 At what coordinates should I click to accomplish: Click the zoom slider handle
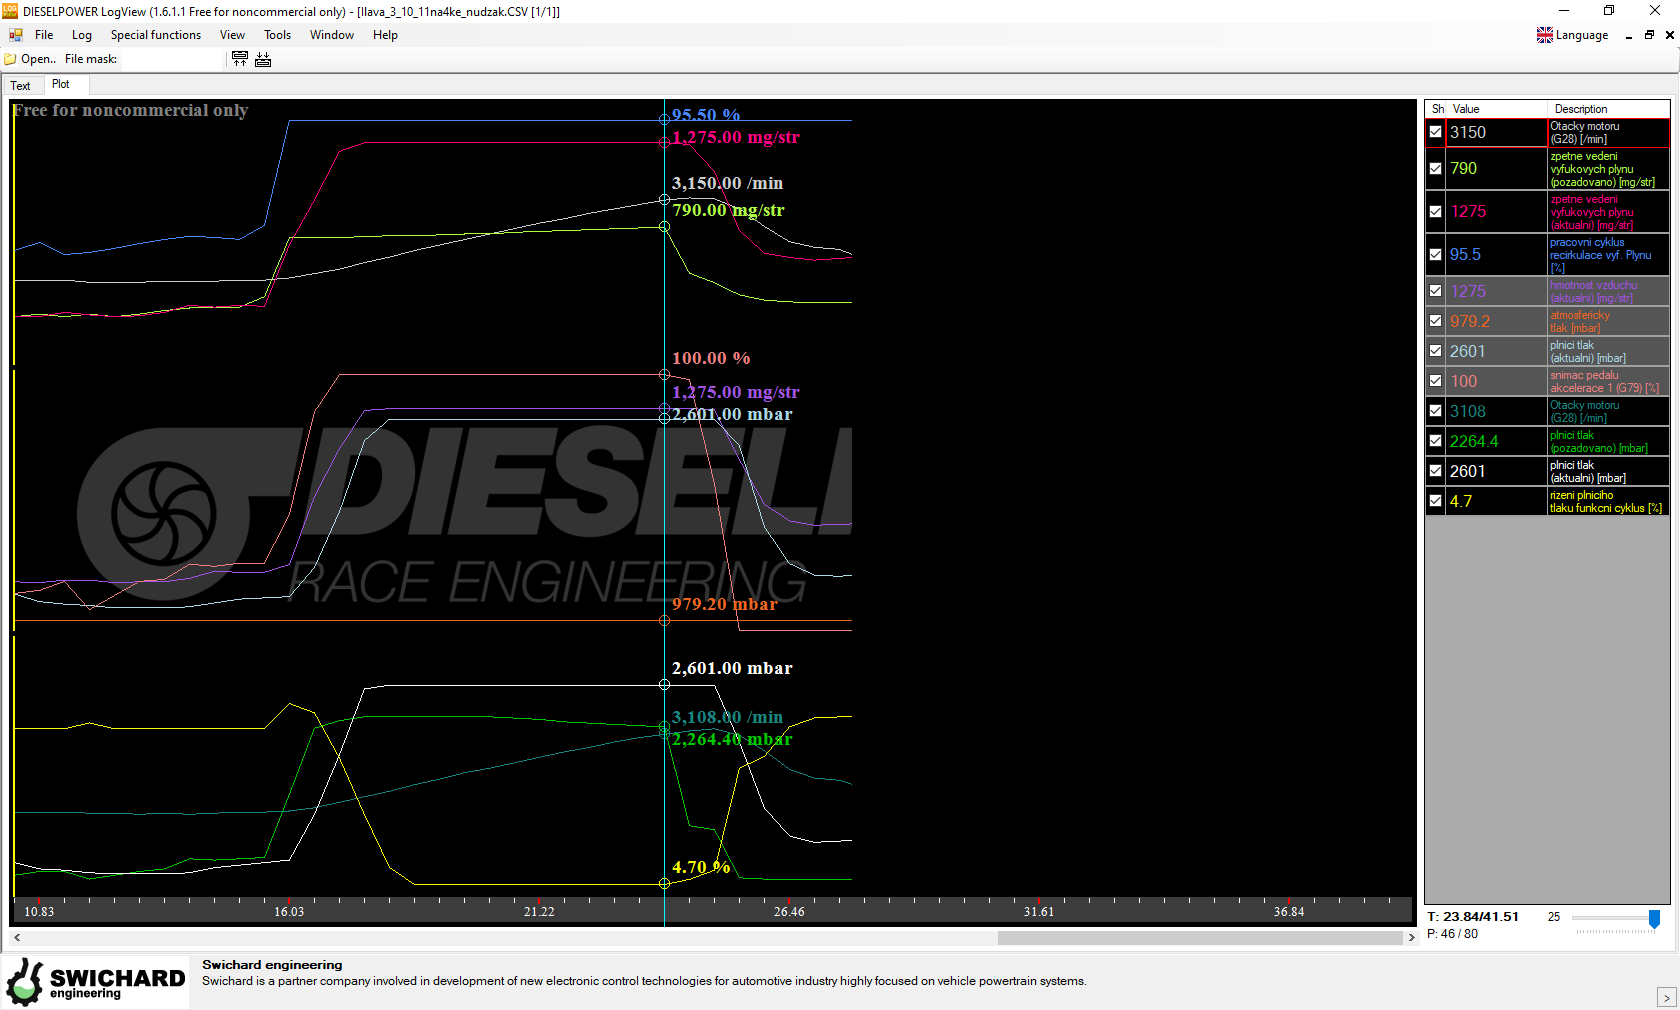pos(1654,918)
